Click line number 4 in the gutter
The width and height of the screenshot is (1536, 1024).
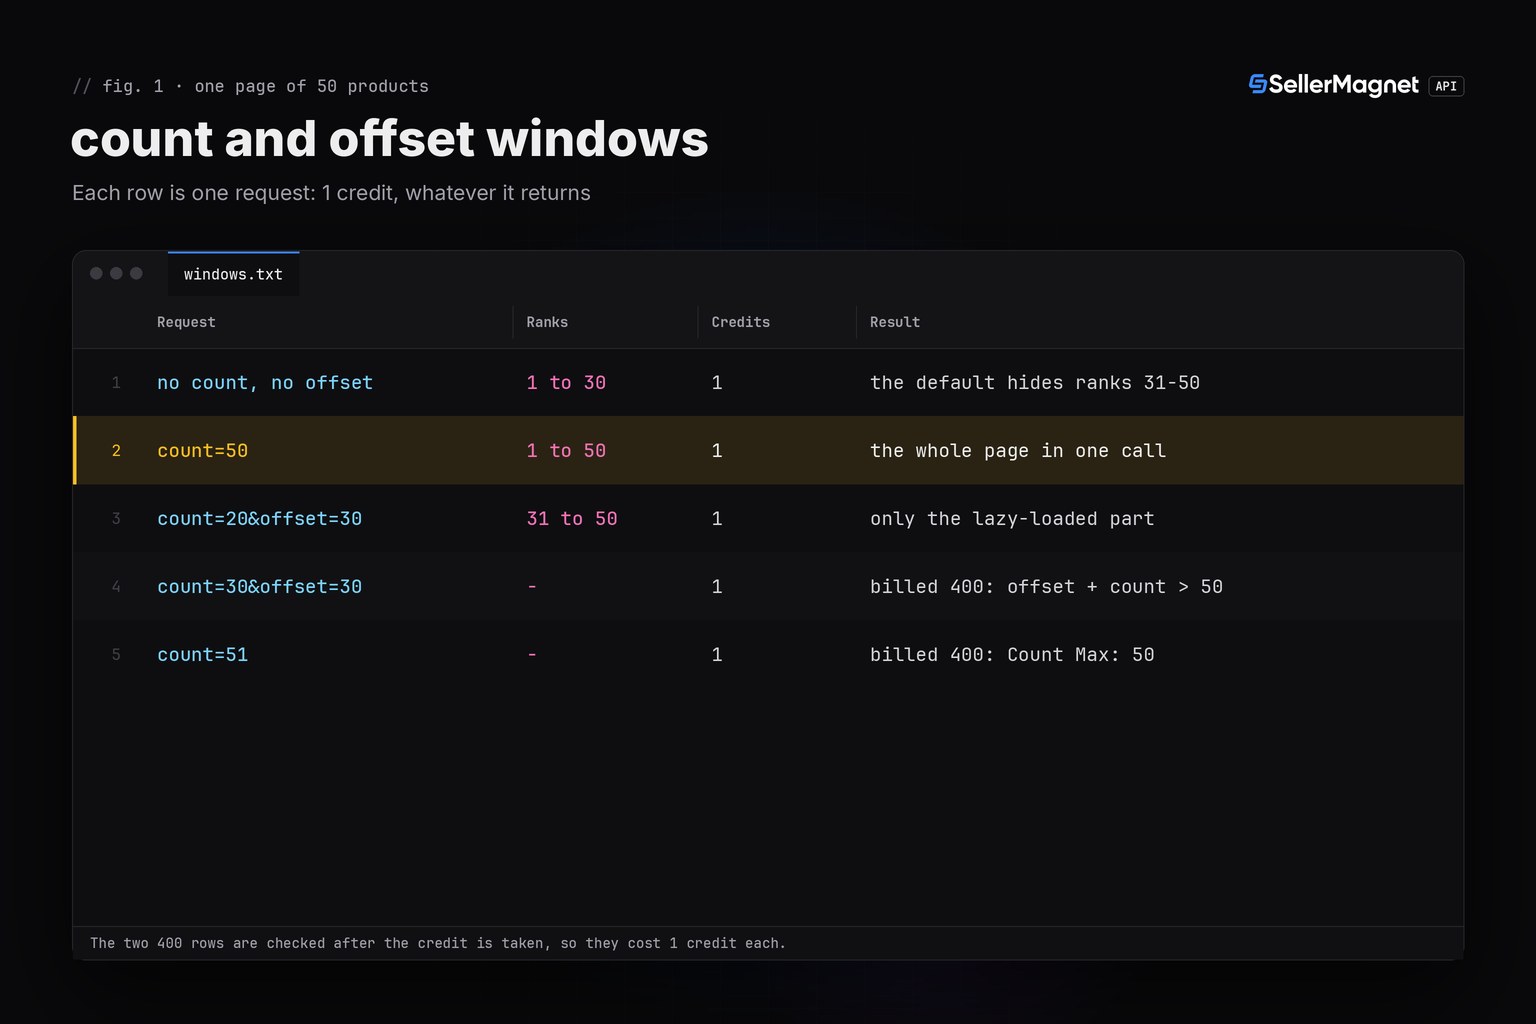(116, 587)
